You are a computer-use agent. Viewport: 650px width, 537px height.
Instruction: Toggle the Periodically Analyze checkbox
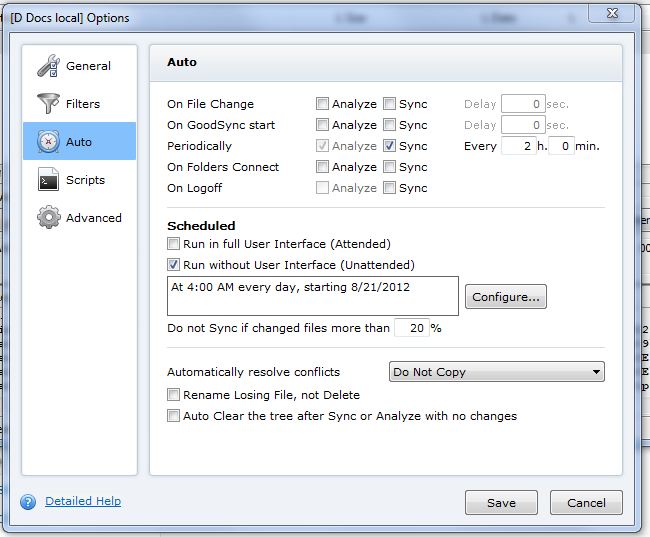(x=322, y=146)
